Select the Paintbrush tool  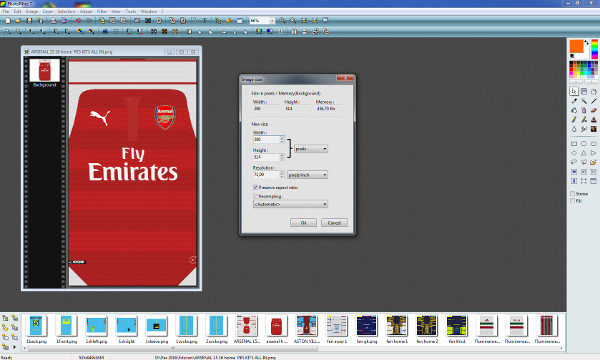pos(574,120)
